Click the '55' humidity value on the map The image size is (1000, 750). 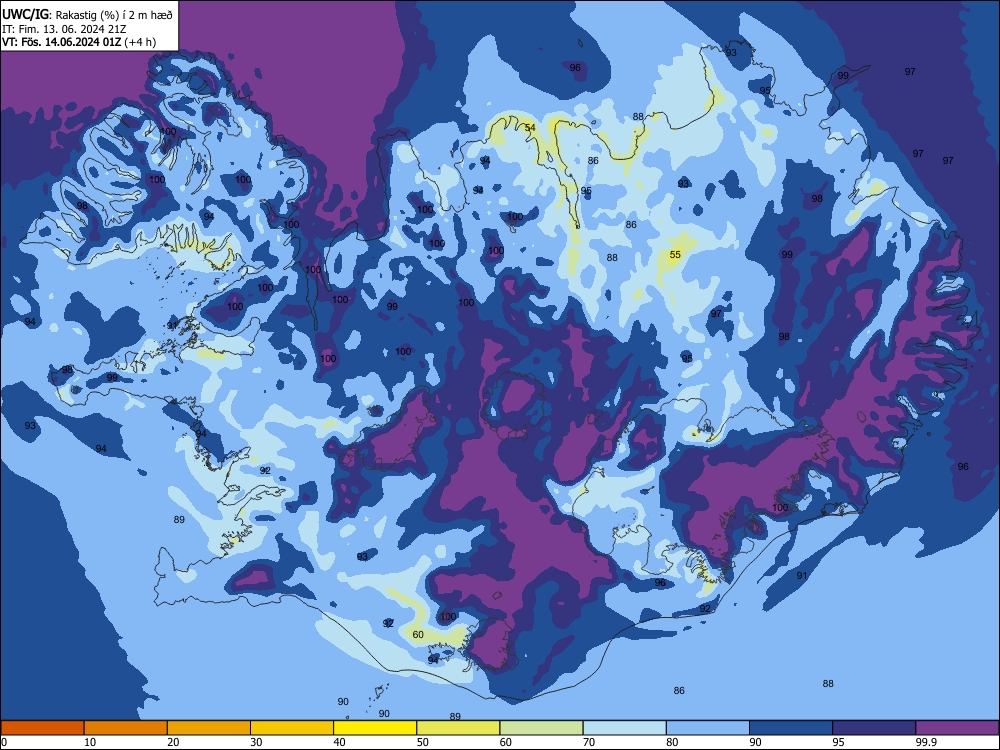675,254
